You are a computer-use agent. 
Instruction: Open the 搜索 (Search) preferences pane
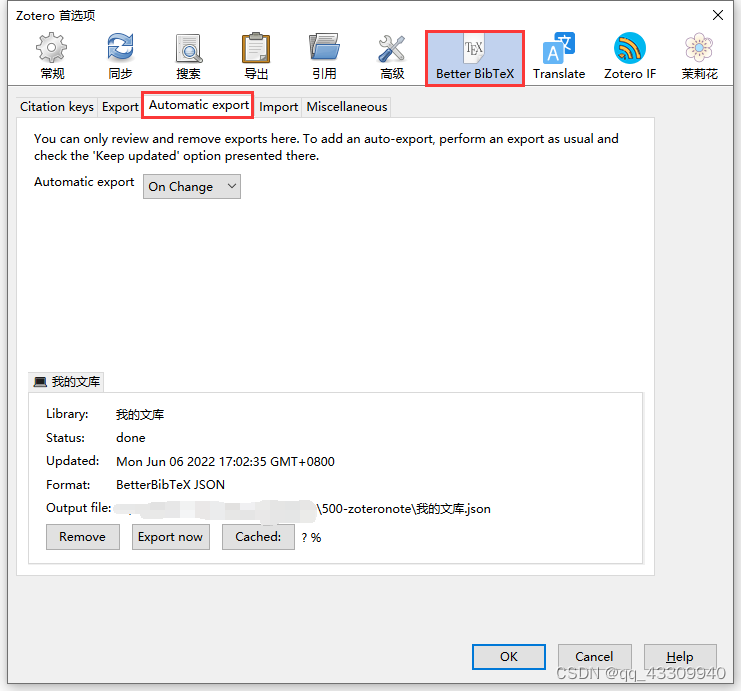tap(188, 56)
